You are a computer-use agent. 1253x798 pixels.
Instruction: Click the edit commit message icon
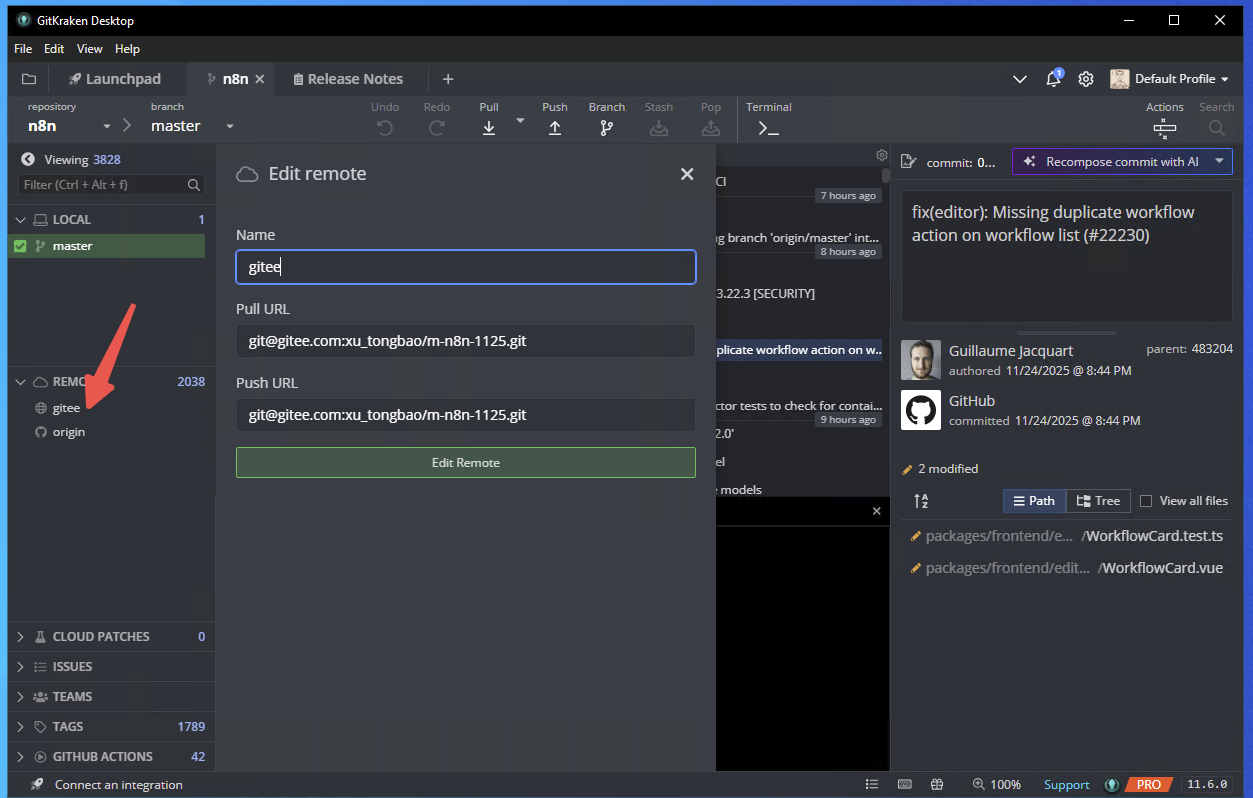909,162
